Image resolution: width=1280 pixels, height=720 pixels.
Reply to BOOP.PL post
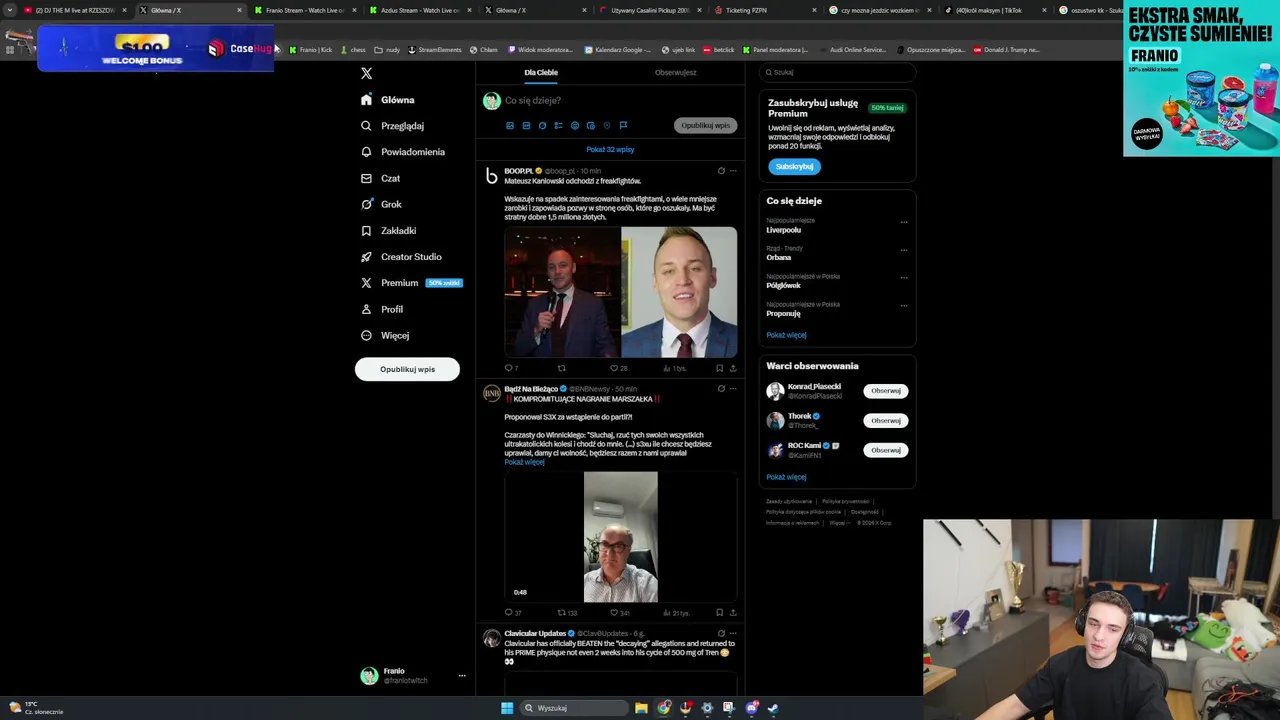pos(510,368)
